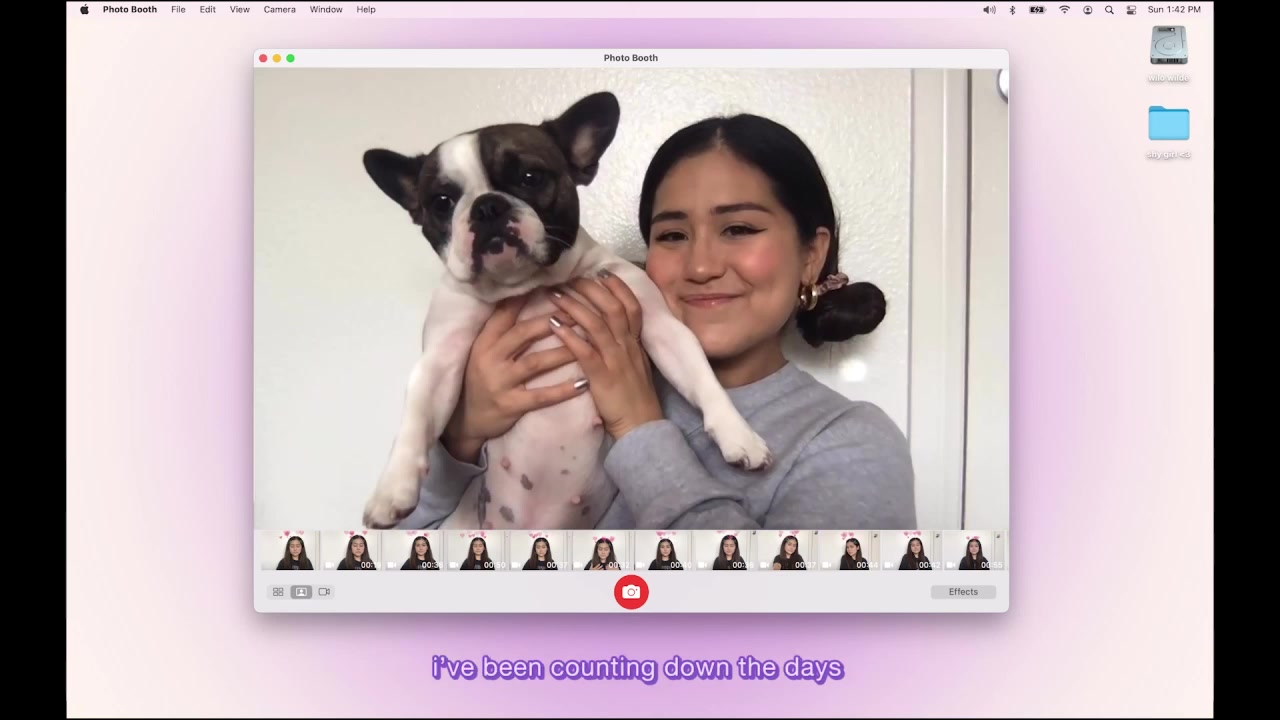Switch to movie clip recording mode

324,592
